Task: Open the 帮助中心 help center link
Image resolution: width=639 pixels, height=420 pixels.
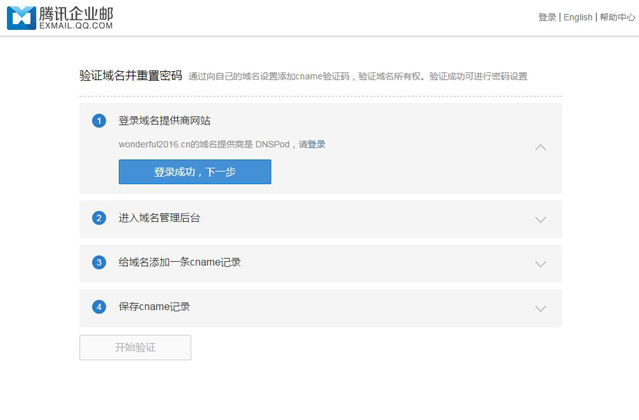Action: point(617,17)
